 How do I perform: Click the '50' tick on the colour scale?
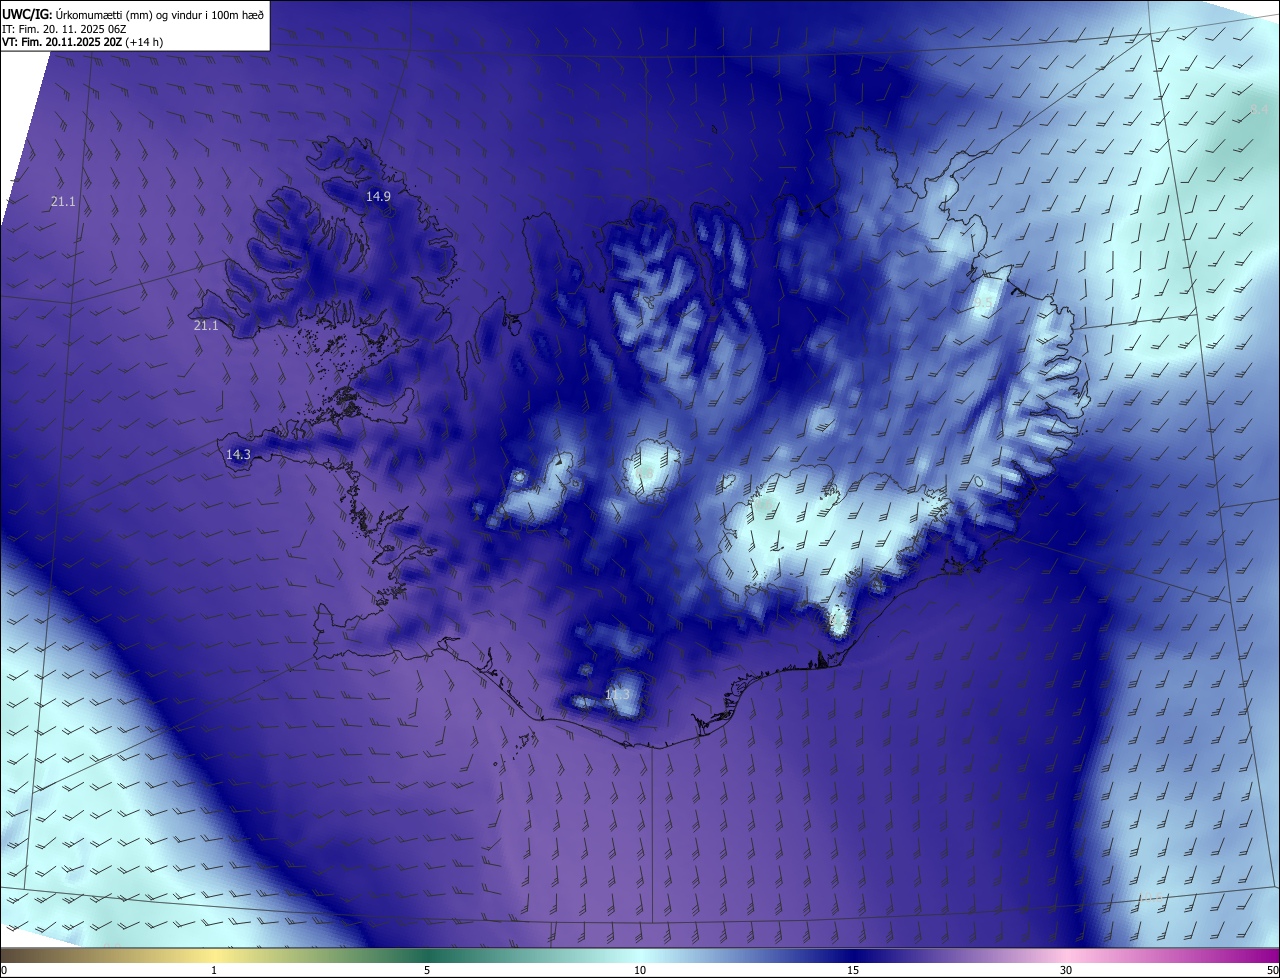(x=1272, y=970)
